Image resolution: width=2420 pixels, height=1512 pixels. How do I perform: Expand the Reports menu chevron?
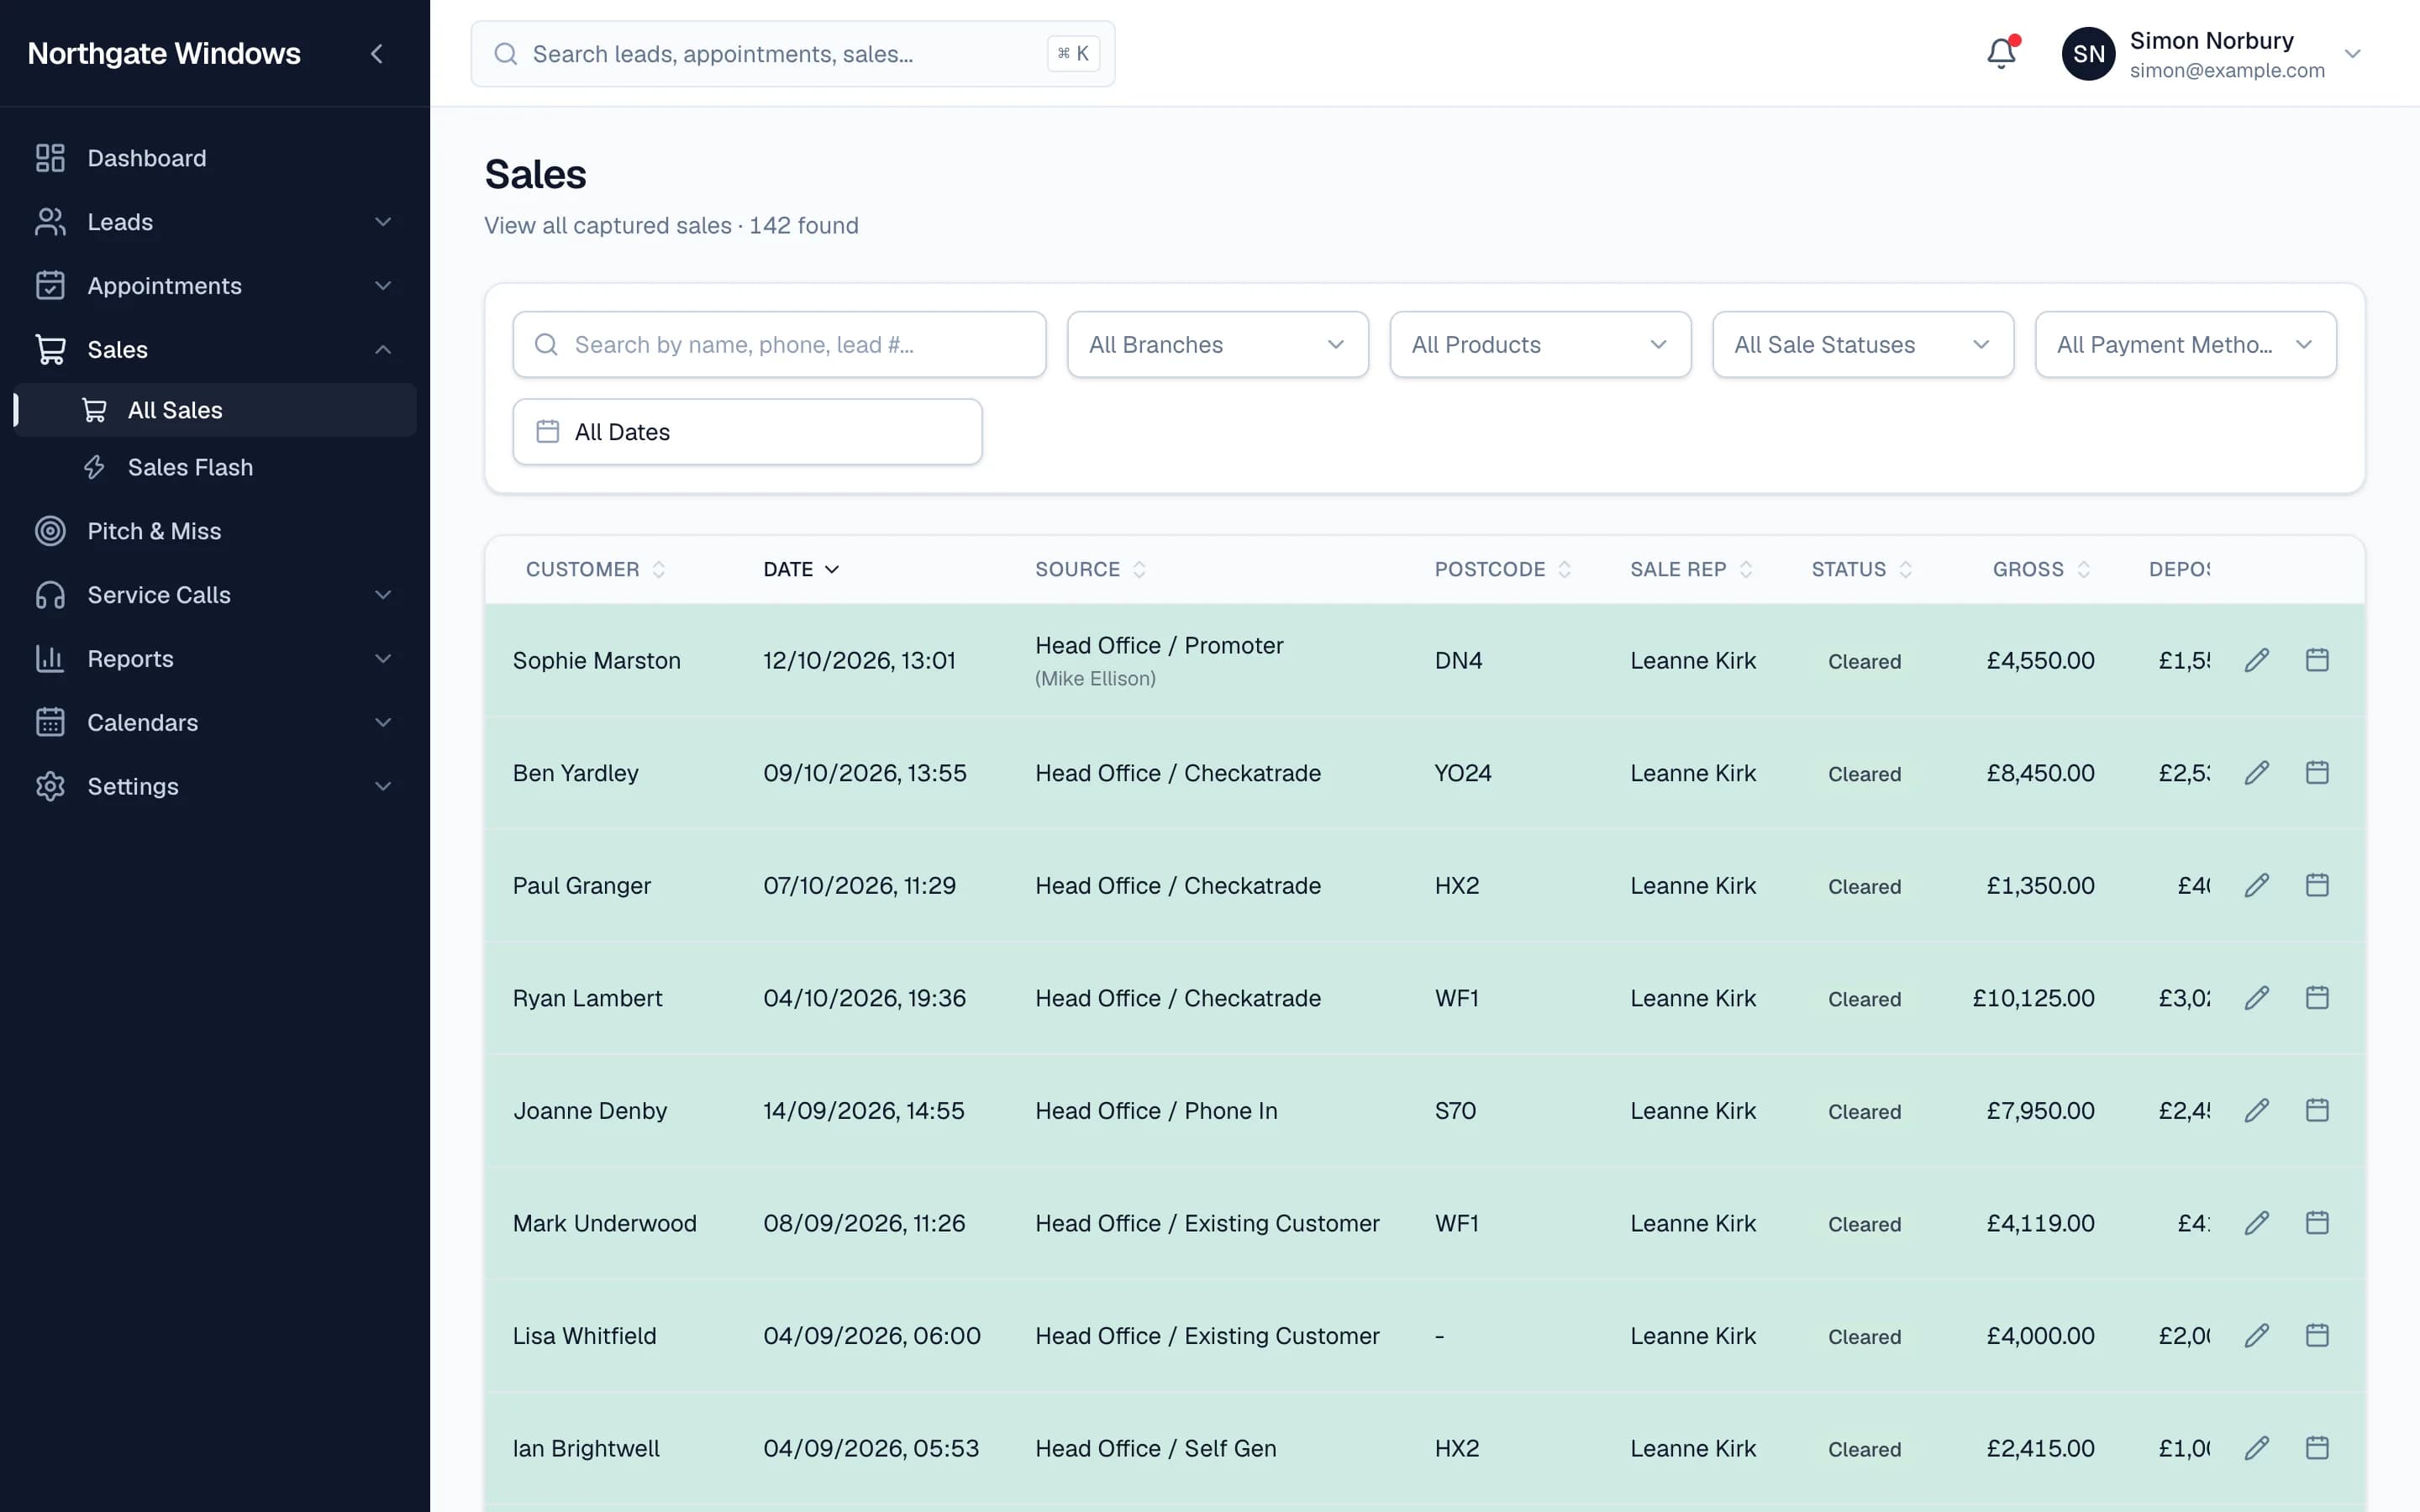[383, 659]
